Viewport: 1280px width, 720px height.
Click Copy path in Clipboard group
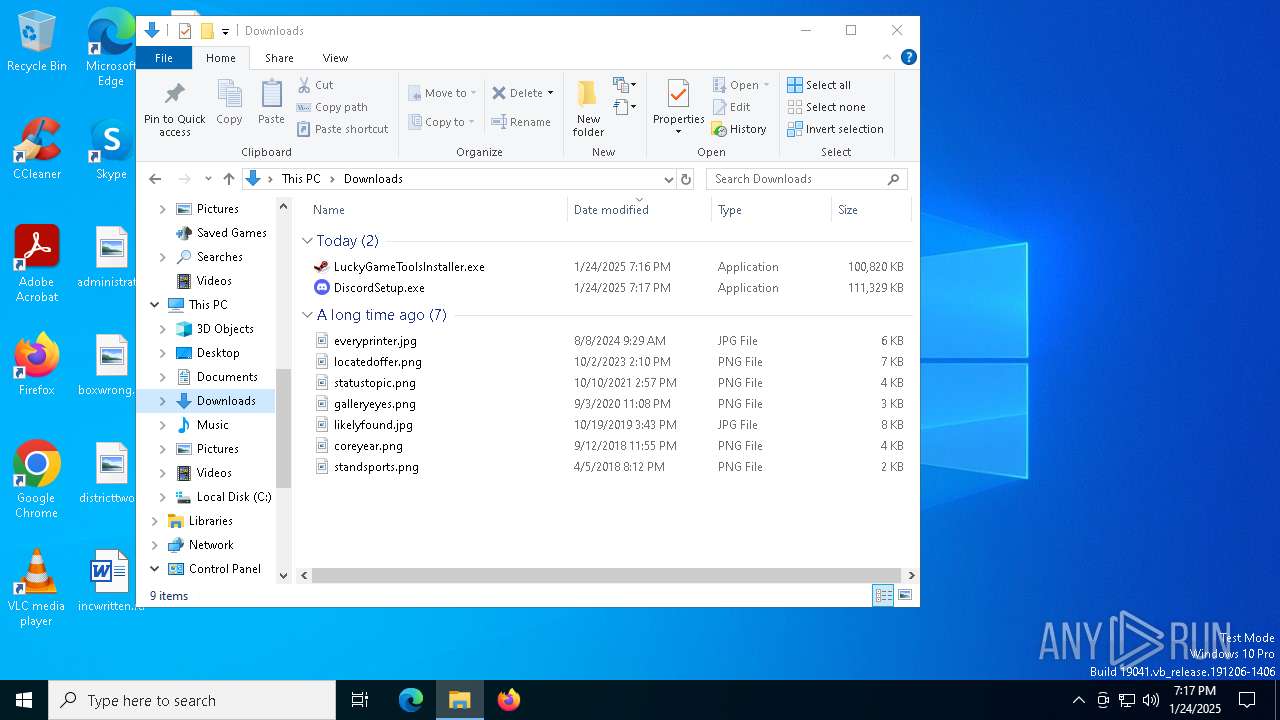[332, 107]
